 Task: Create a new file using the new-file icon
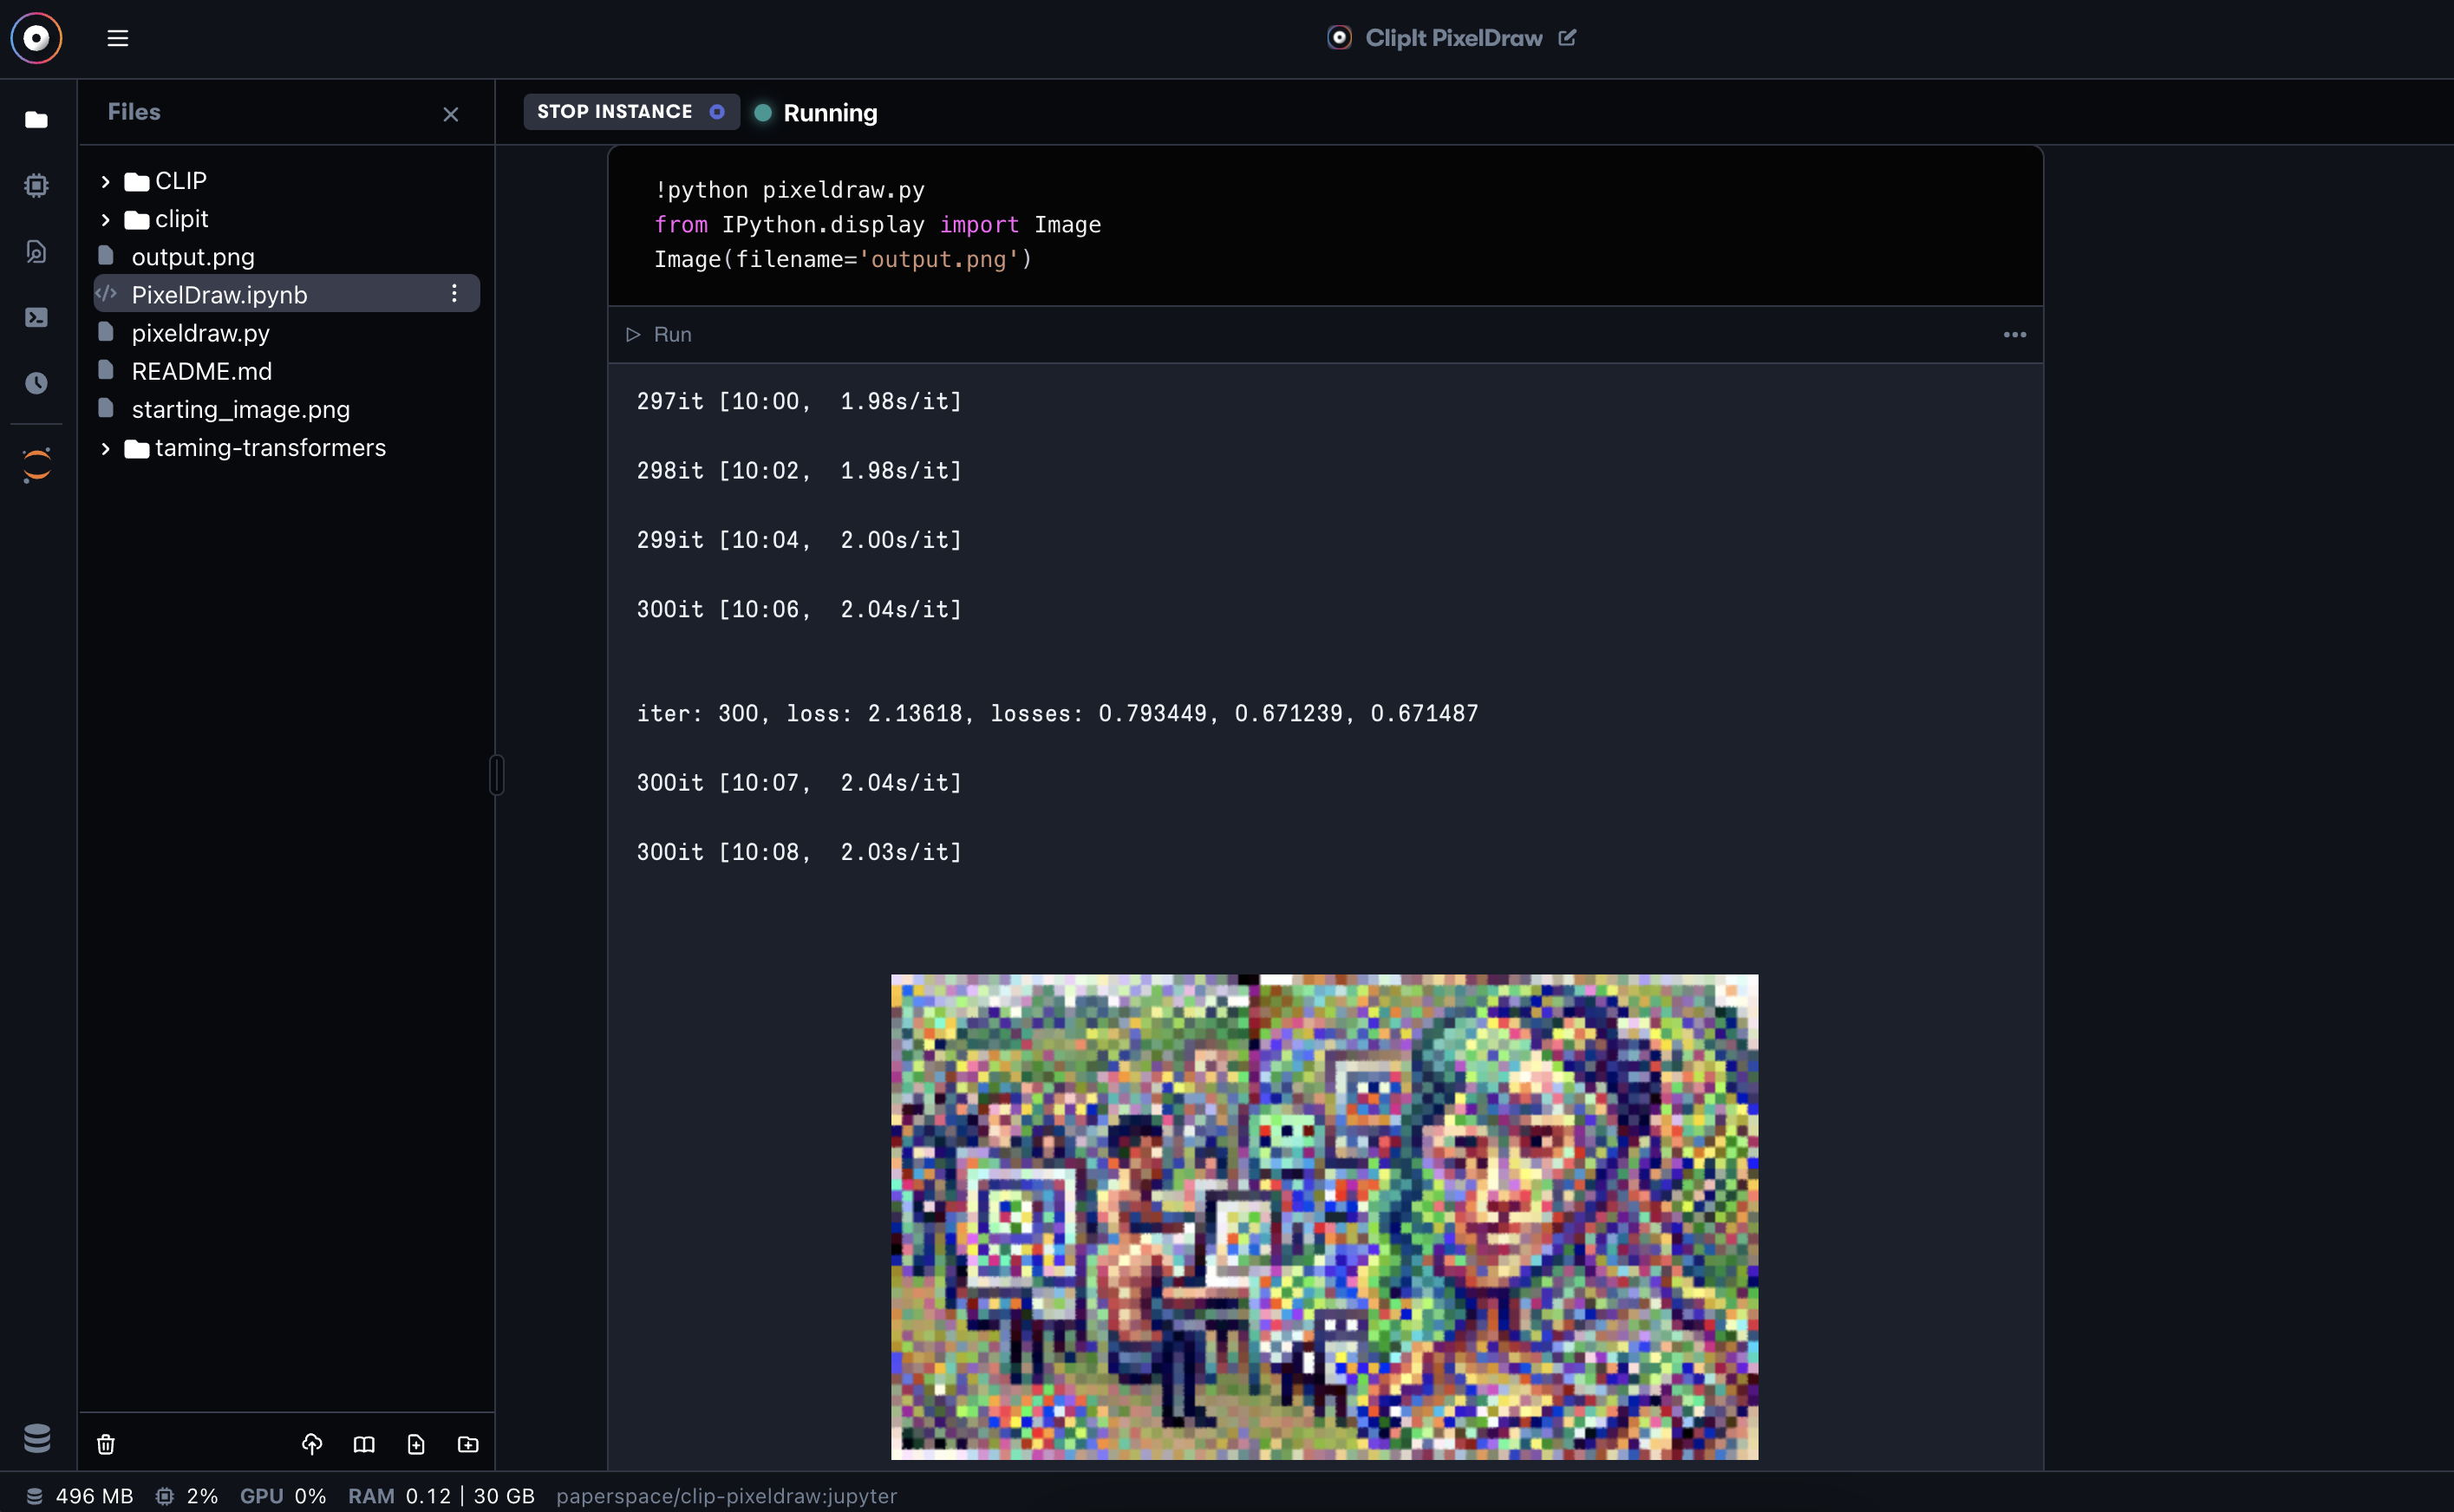[416, 1444]
